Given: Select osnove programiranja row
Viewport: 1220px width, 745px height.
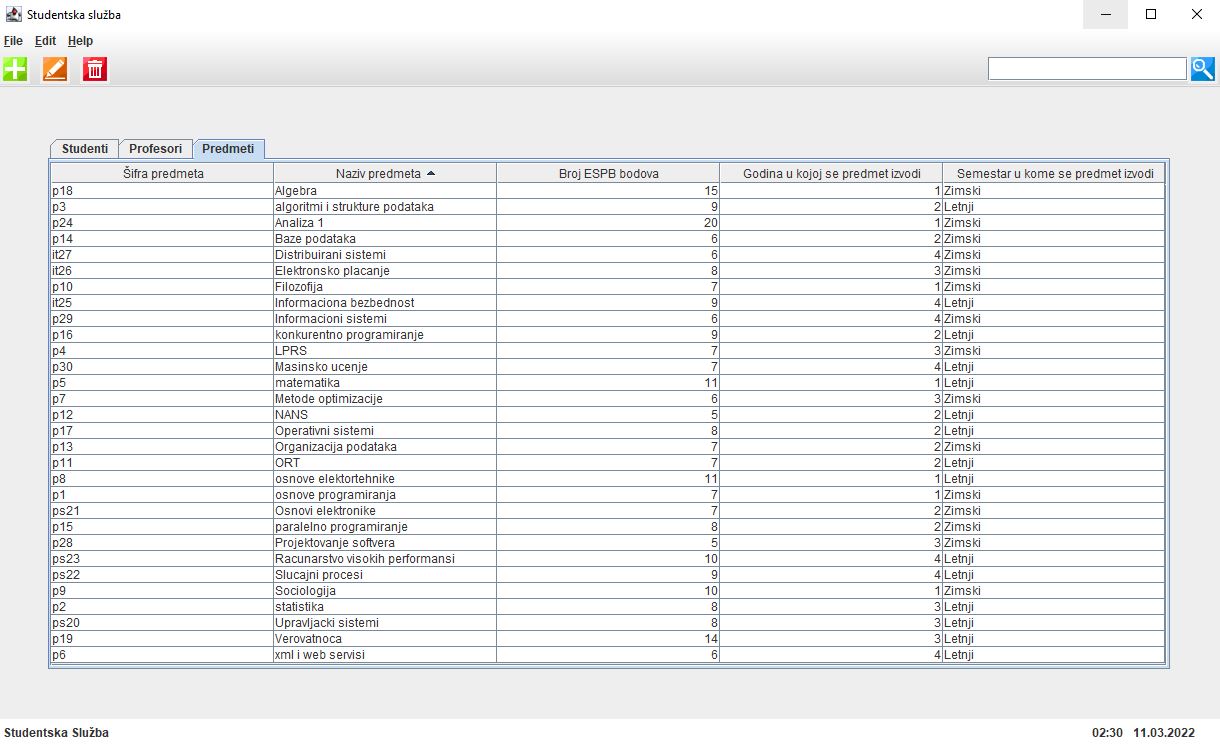Looking at the screenshot, I should click(x=608, y=495).
